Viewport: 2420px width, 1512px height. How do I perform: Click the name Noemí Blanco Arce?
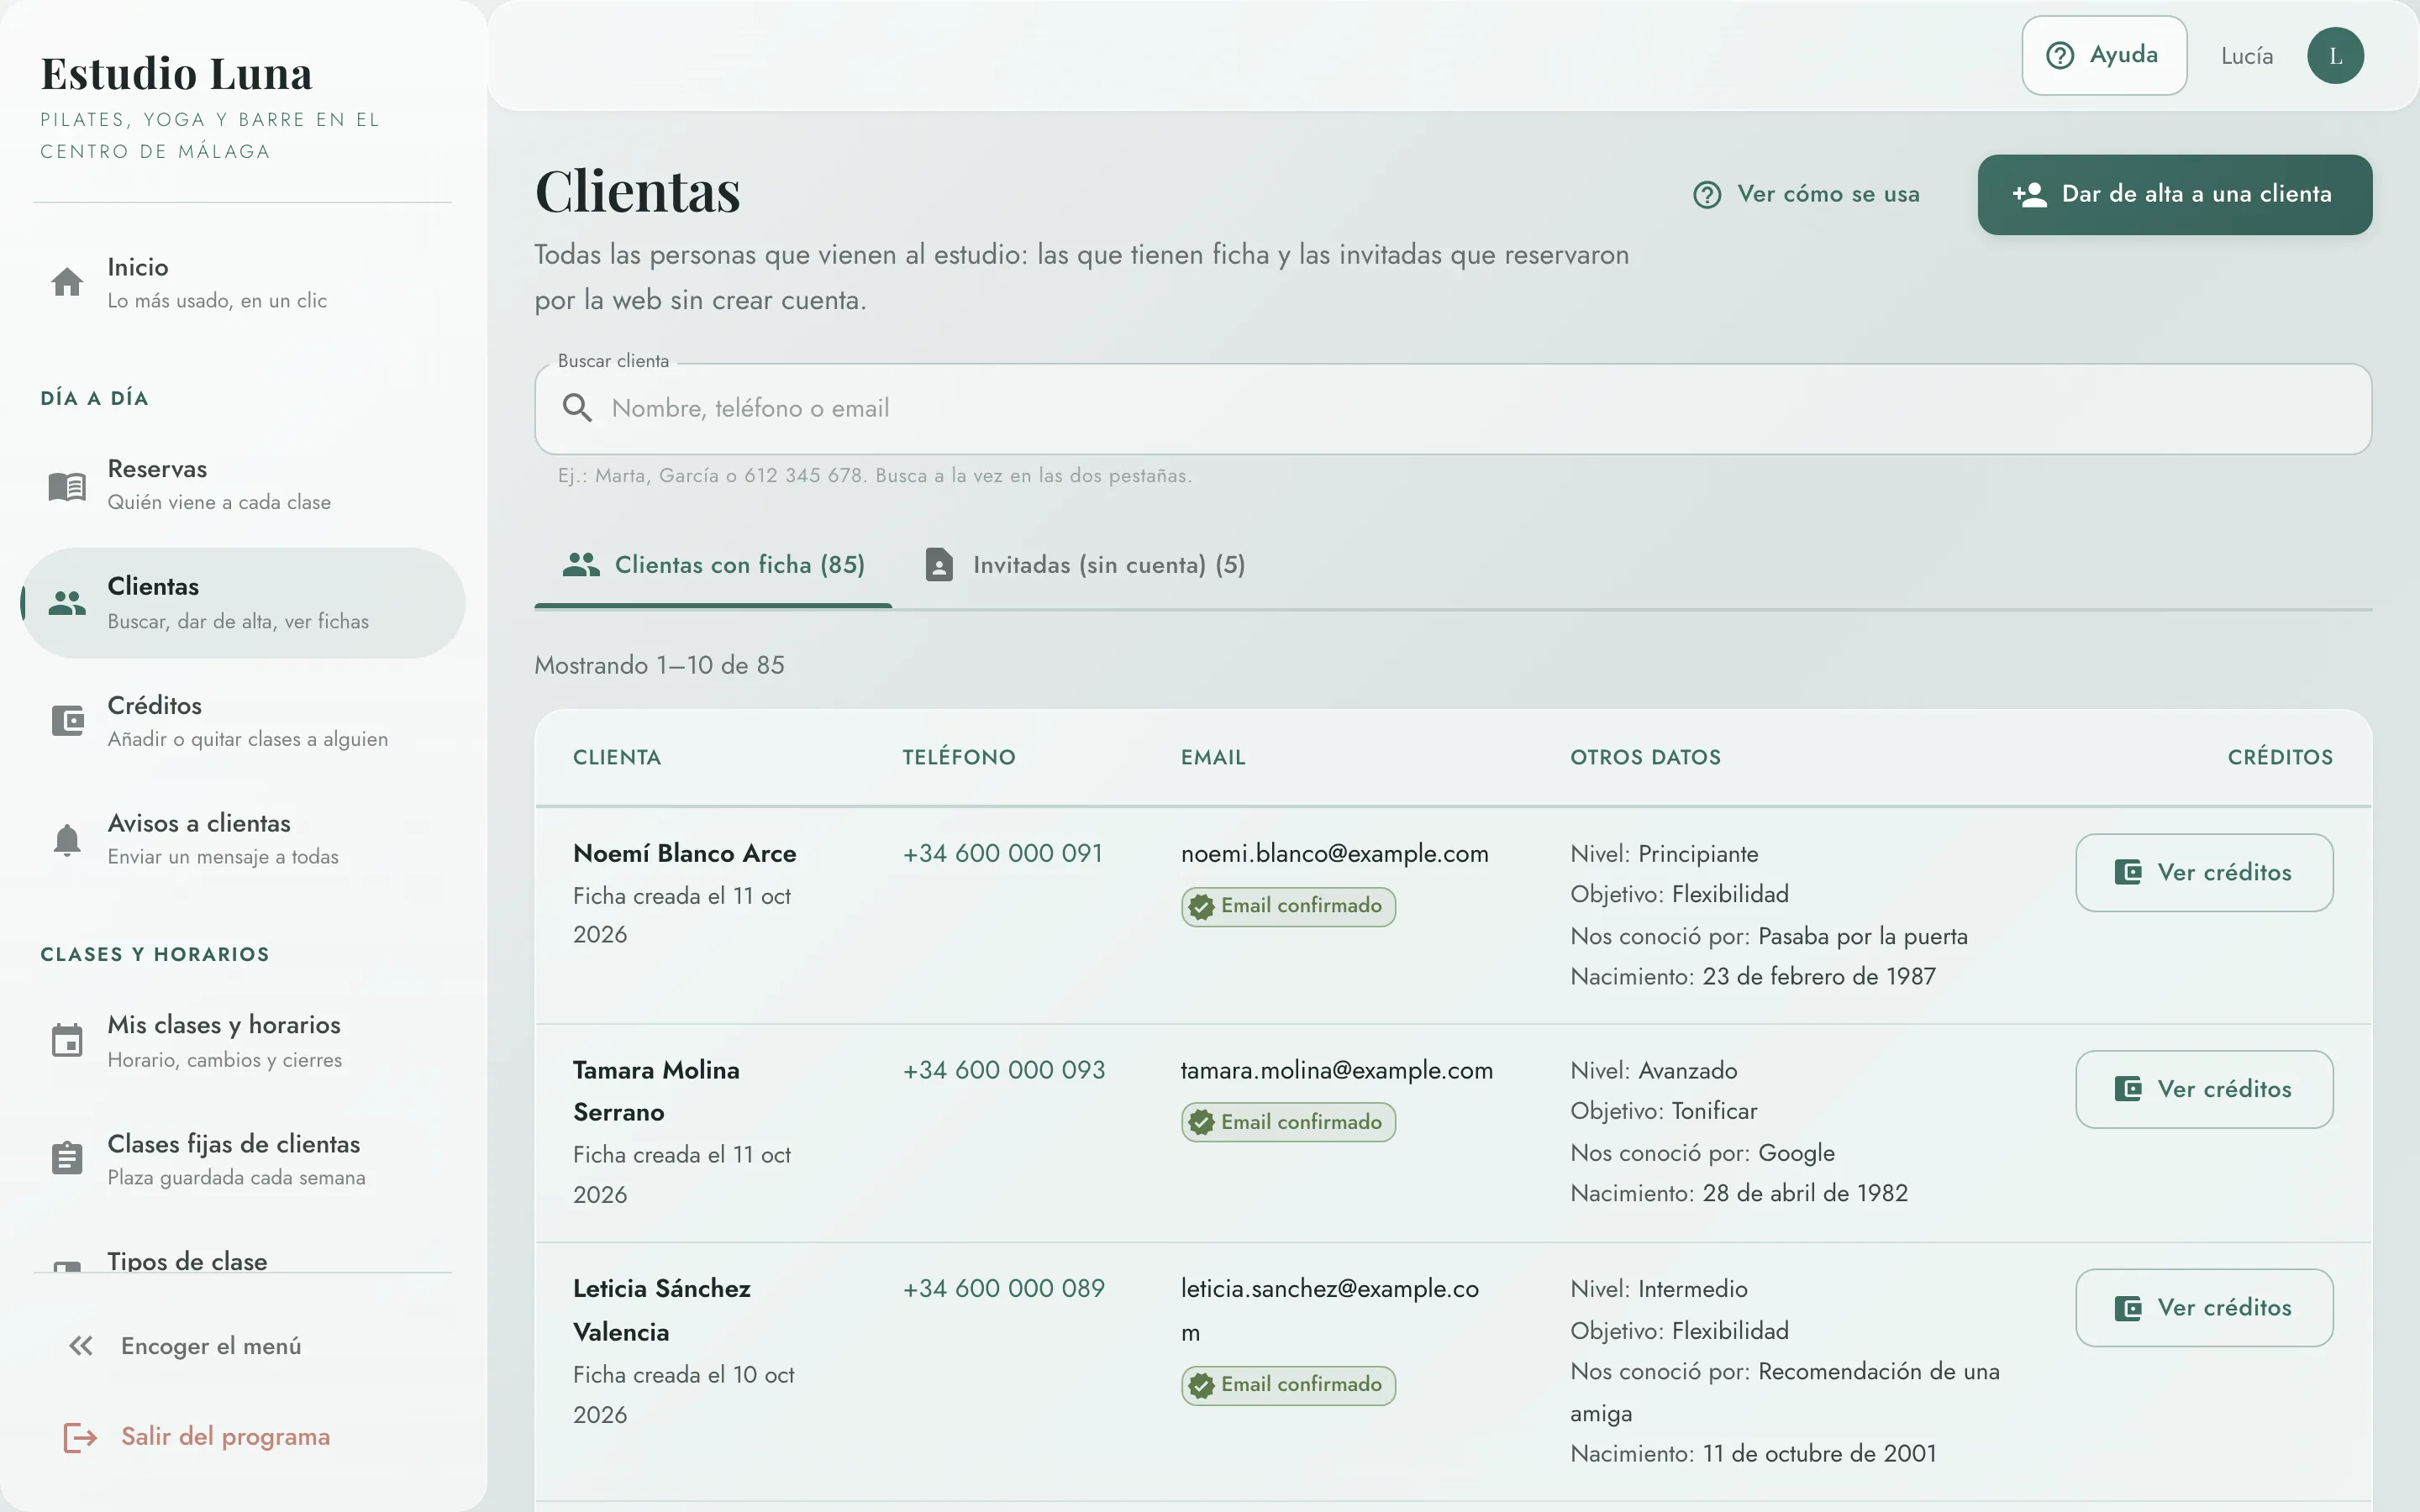click(x=685, y=853)
